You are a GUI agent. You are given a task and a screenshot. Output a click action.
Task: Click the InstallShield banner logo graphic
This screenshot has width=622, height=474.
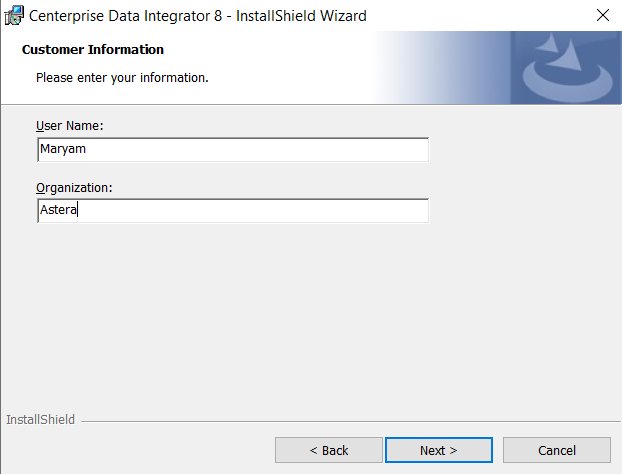click(565, 68)
